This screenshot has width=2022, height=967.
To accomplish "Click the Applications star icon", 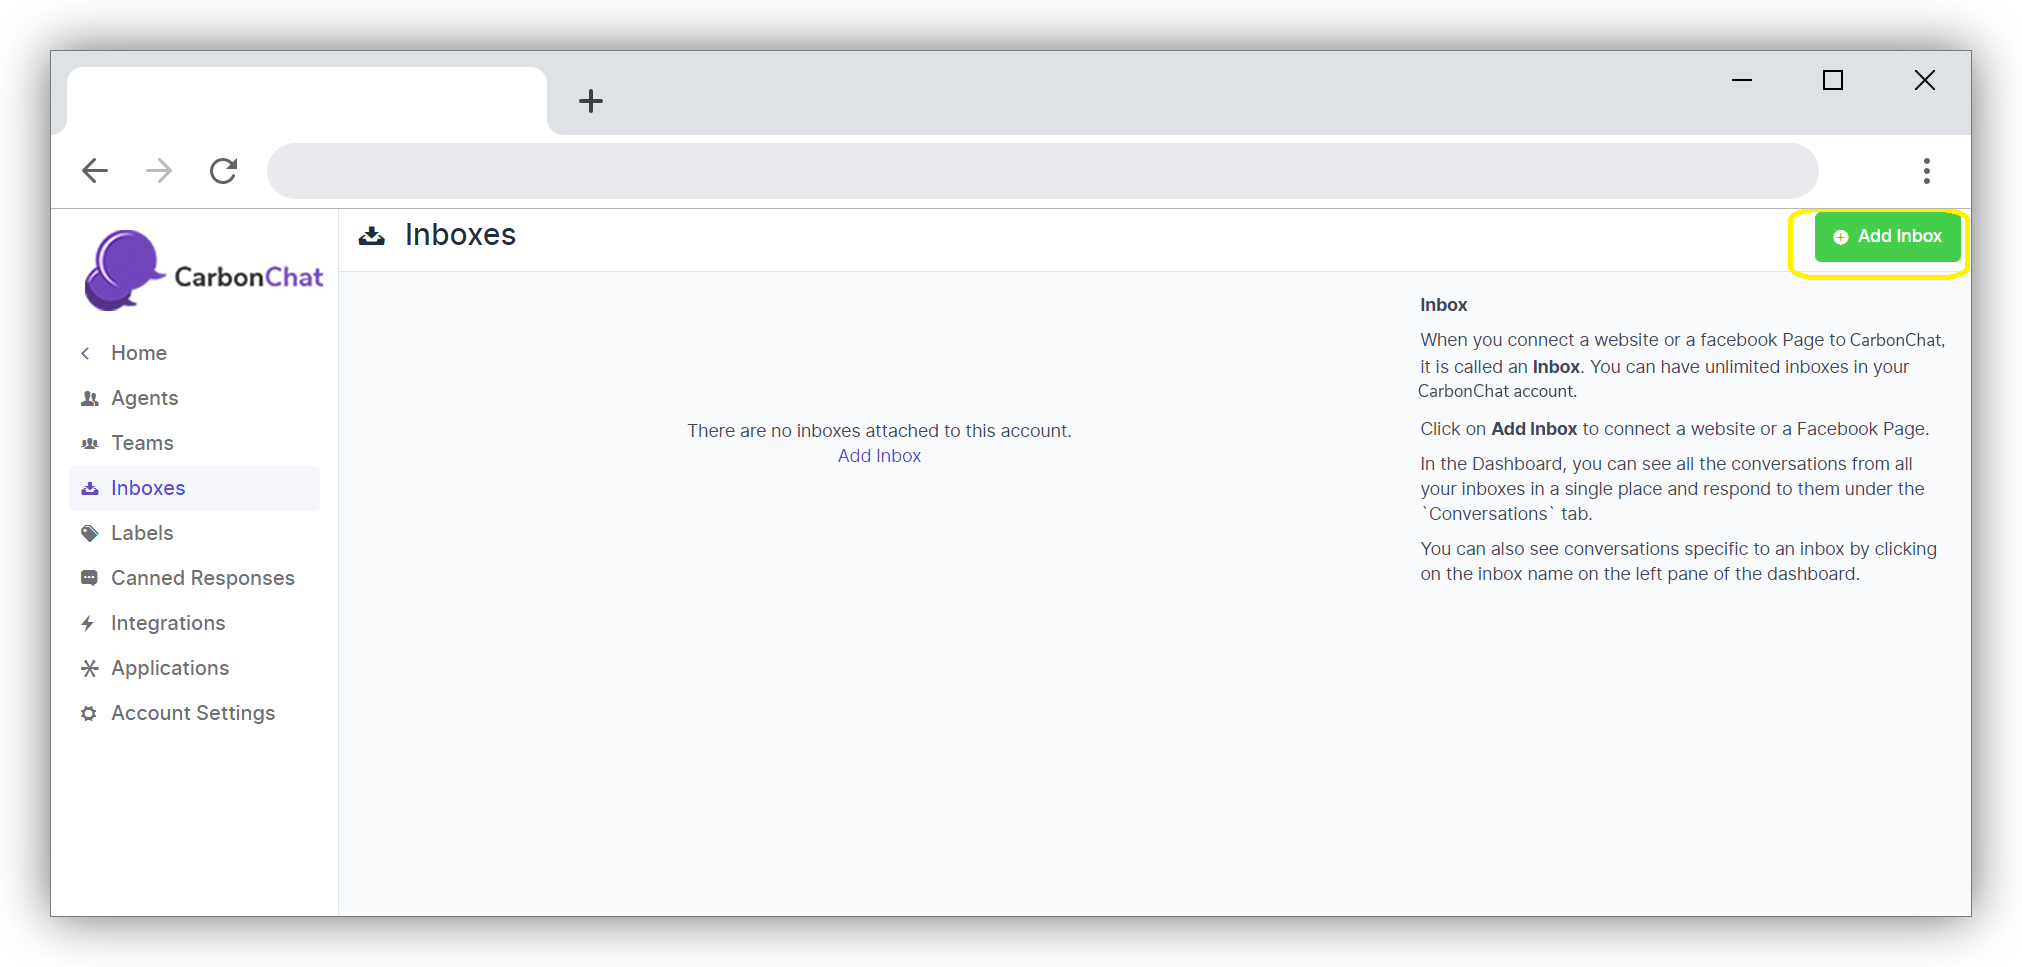I will 90,668.
